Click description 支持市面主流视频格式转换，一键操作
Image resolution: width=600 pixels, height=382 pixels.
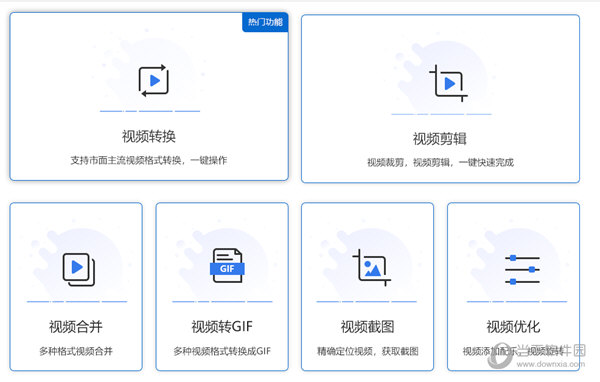coord(149,160)
